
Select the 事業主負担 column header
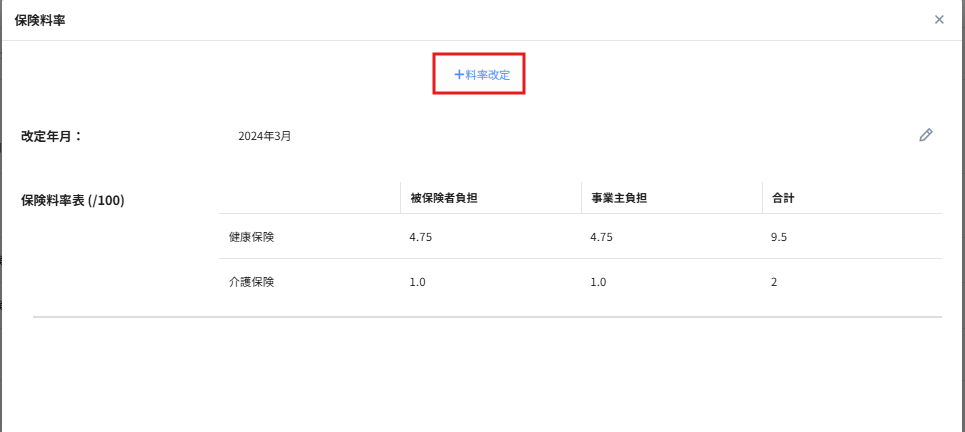click(619, 199)
